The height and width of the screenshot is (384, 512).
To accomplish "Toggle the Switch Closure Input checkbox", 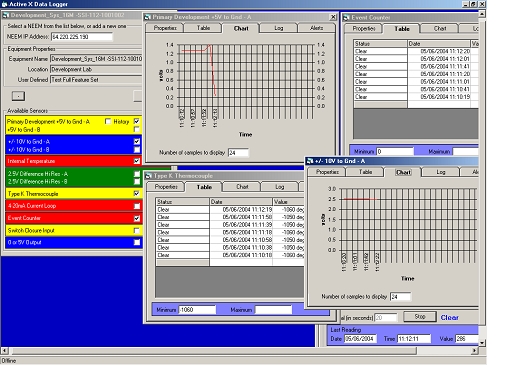I will (x=137, y=230).
